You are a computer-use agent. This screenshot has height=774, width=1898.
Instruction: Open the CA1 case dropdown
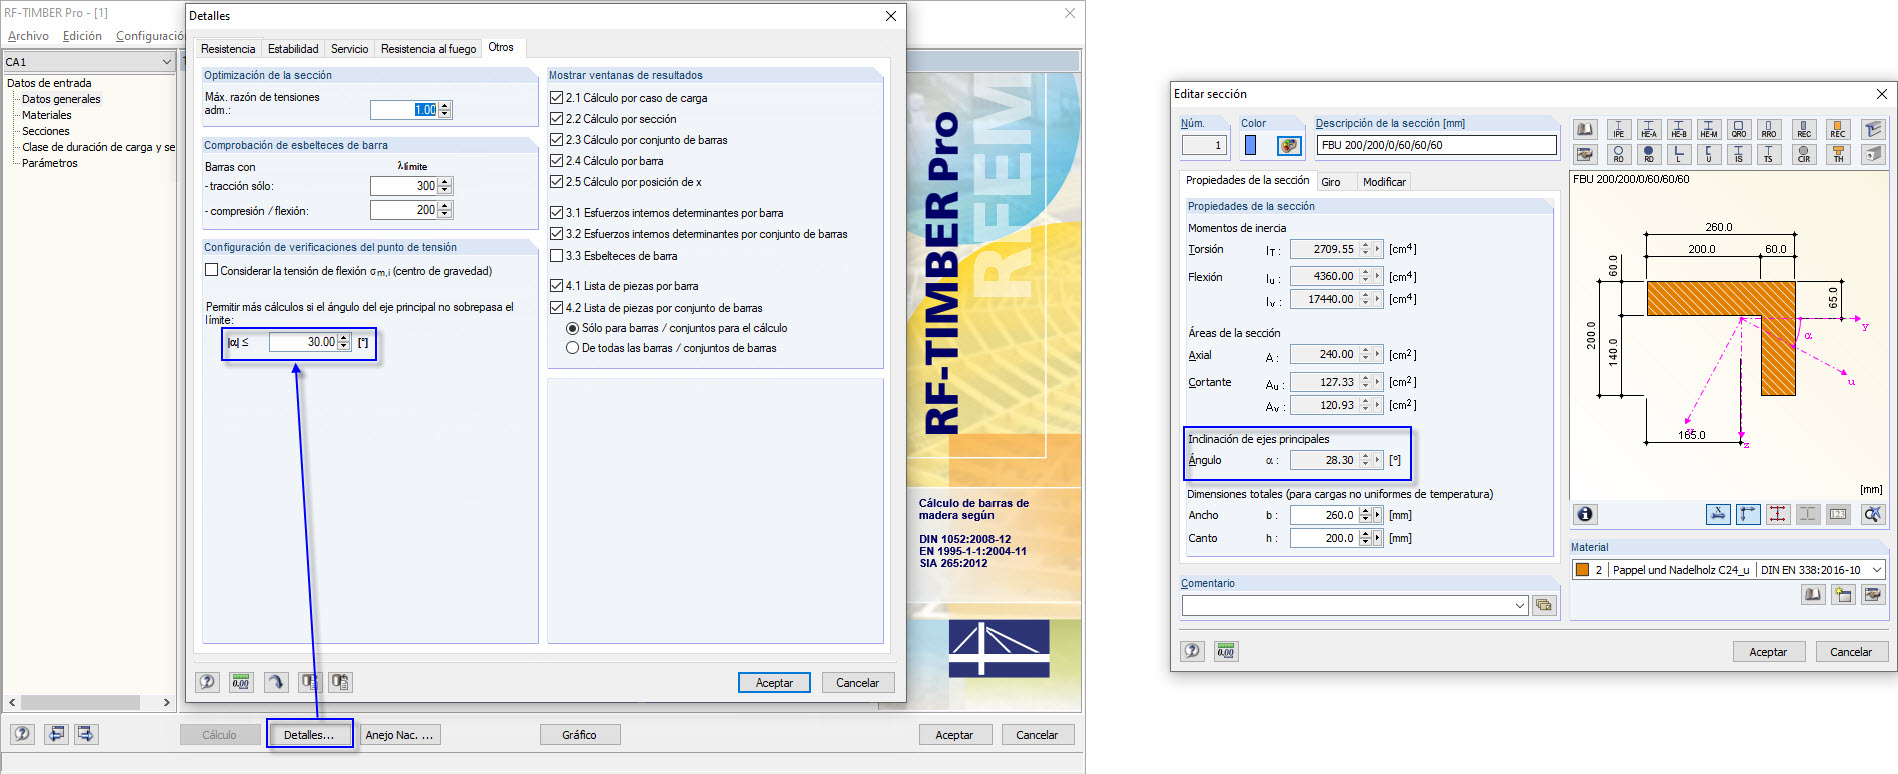click(166, 62)
